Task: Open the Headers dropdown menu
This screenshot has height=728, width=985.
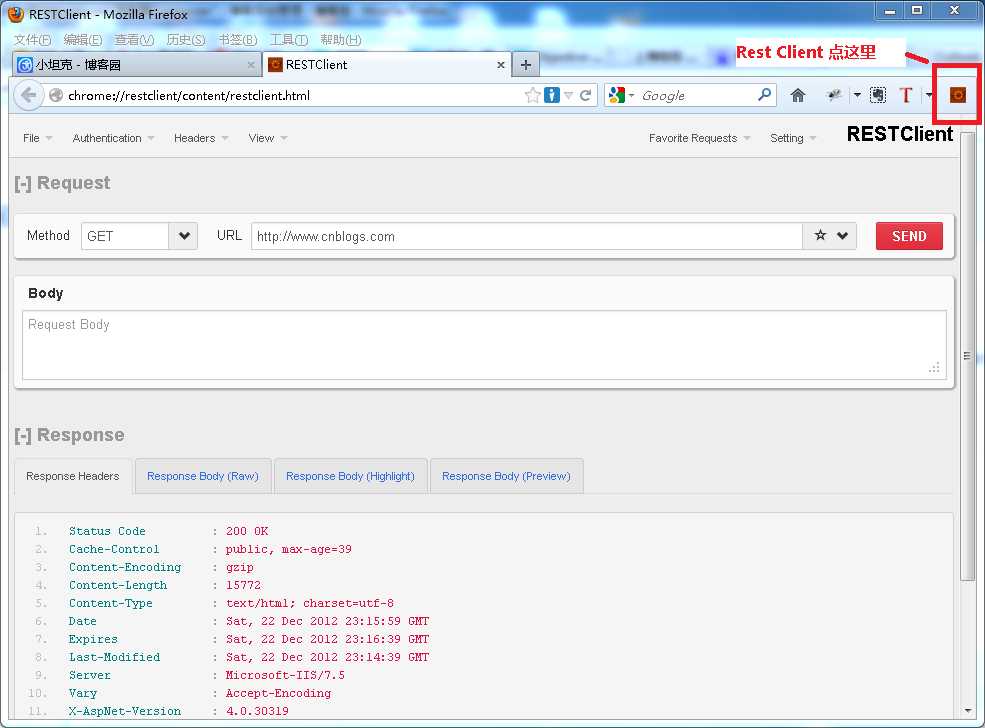Action: click(x=201, y=138)
